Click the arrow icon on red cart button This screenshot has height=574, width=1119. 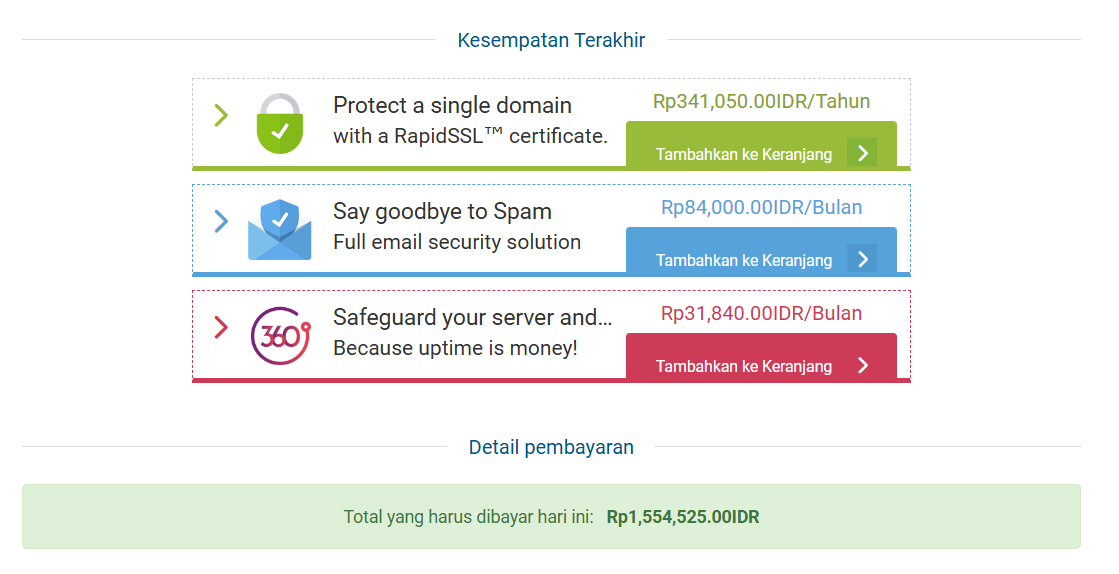coord(862,365)
